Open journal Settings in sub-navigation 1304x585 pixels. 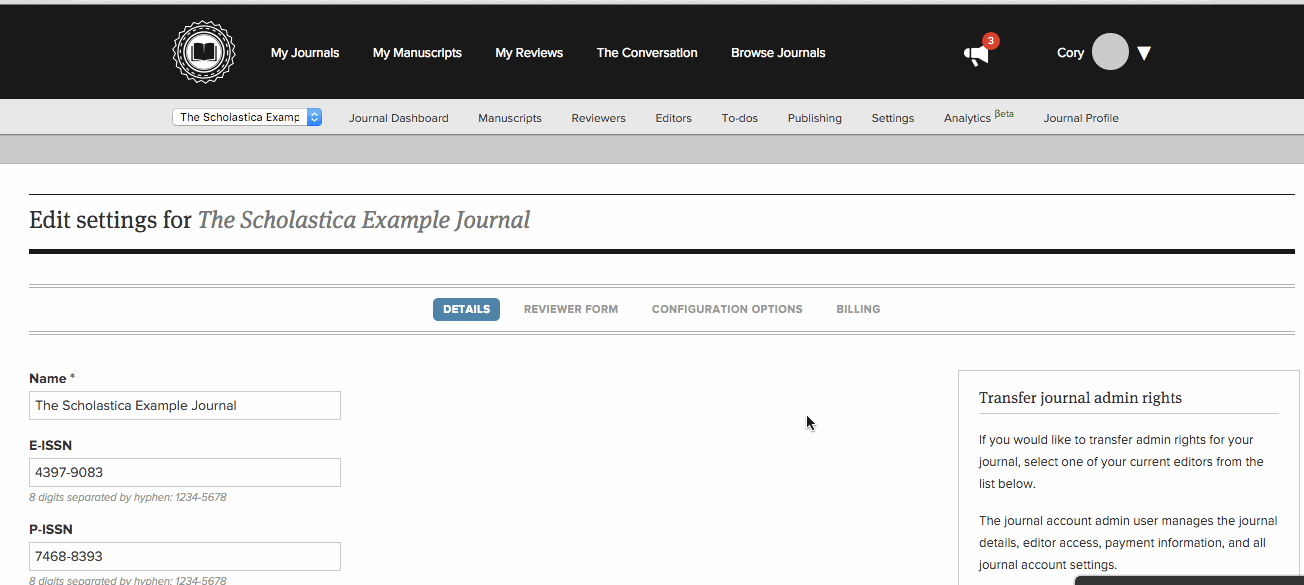(x=892, y=118)
